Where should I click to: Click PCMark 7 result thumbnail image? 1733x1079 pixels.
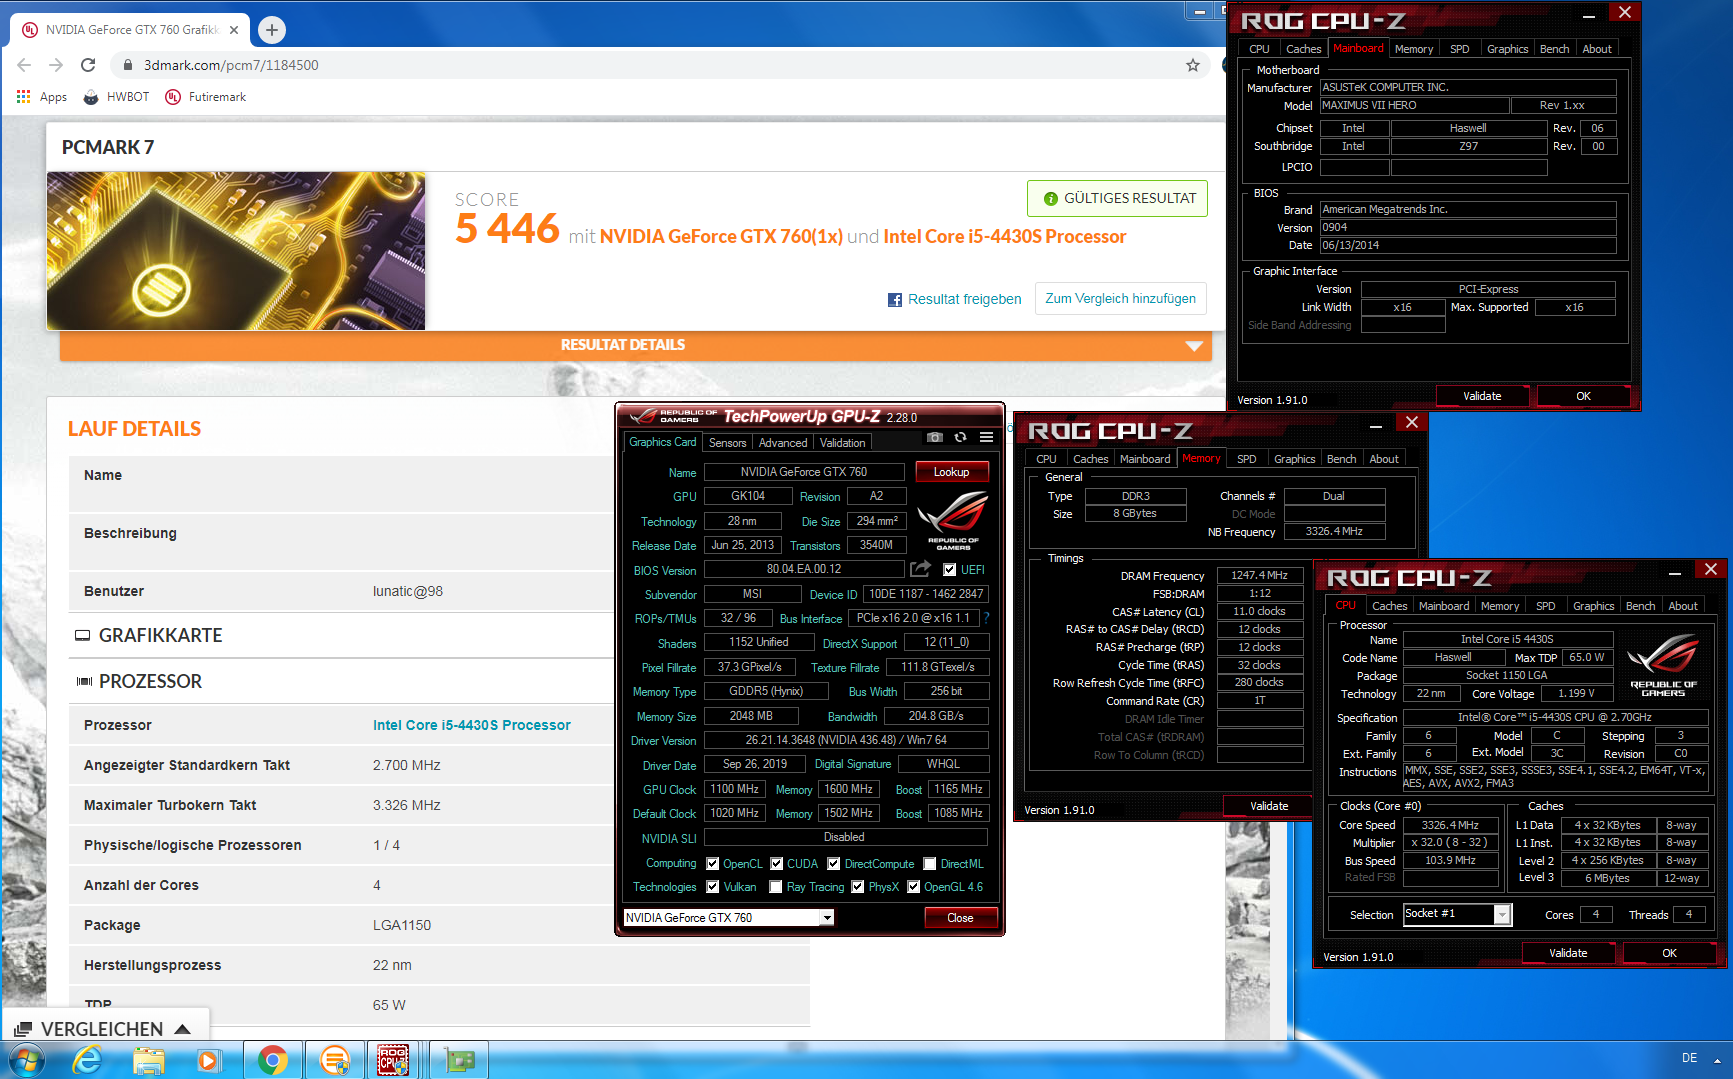(236, 251)
